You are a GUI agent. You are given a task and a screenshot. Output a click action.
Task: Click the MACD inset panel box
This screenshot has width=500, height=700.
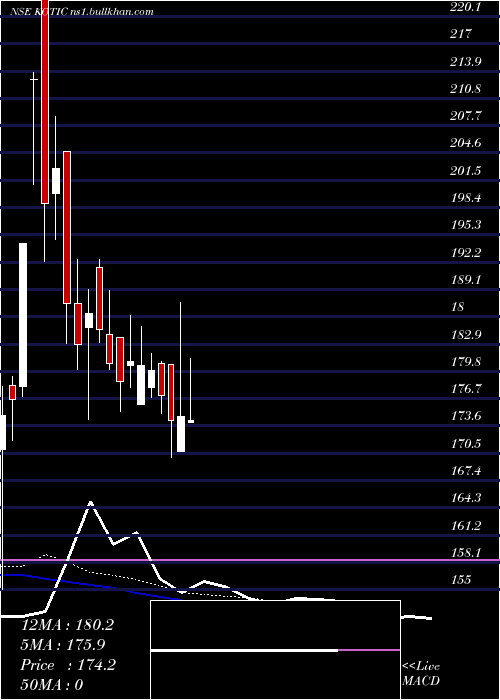point(275,650)
